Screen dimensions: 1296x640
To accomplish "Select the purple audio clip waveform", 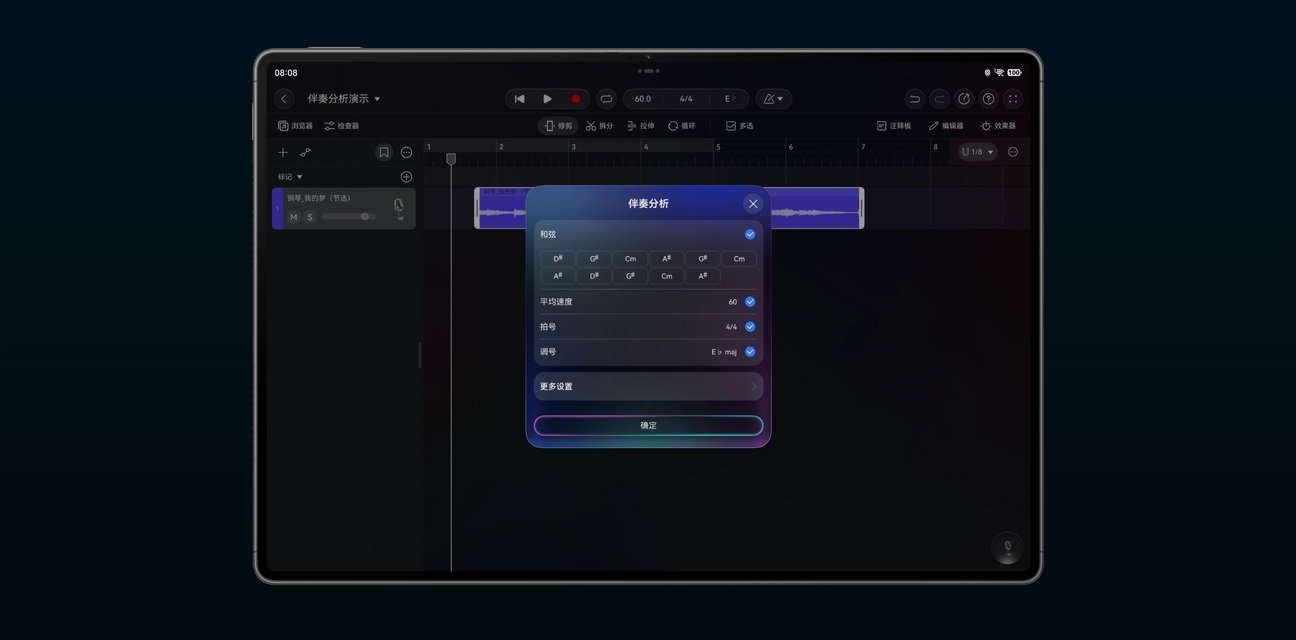I will (x=815, y=208).
